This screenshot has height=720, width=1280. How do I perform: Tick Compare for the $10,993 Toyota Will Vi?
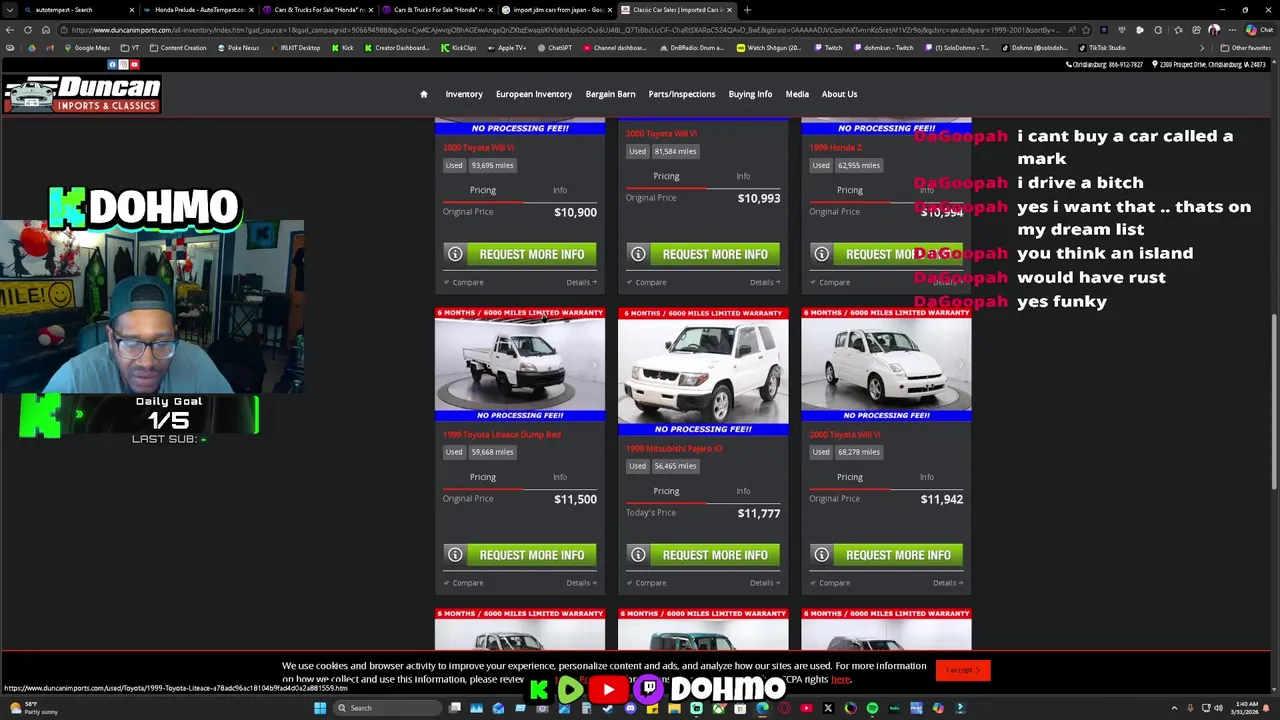point(646,282)
